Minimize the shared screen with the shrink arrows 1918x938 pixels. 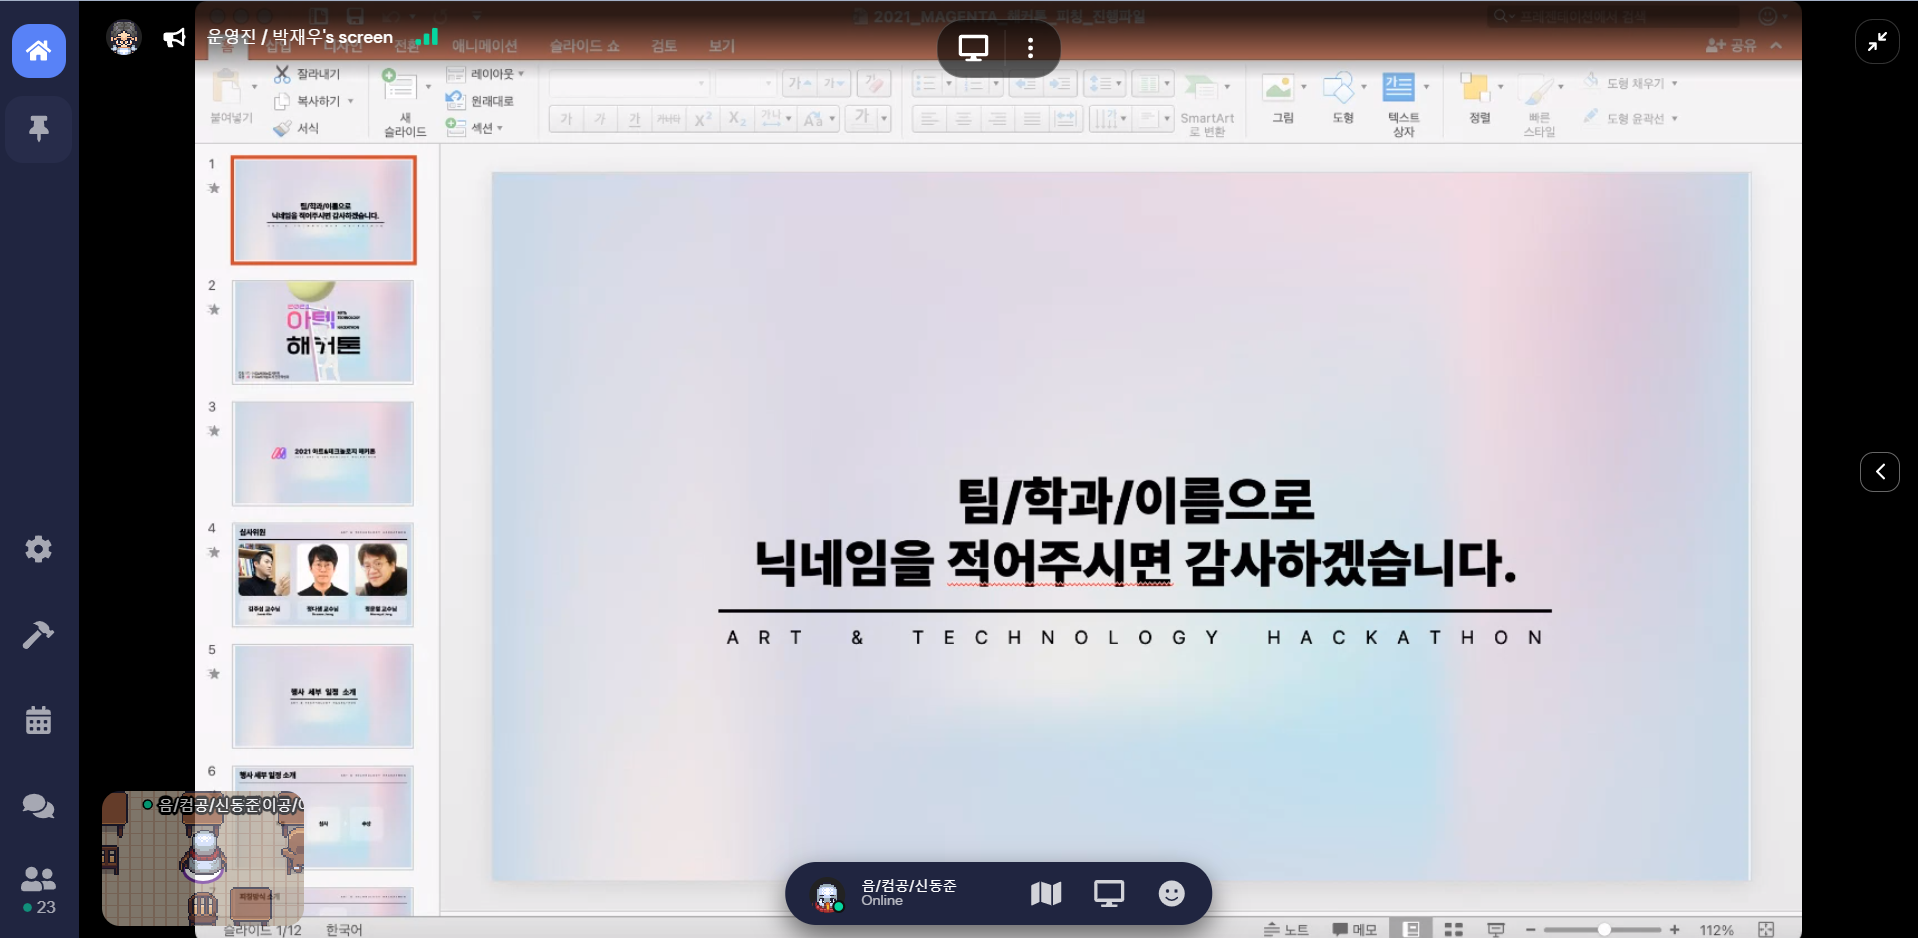(x=1877, y=41)
